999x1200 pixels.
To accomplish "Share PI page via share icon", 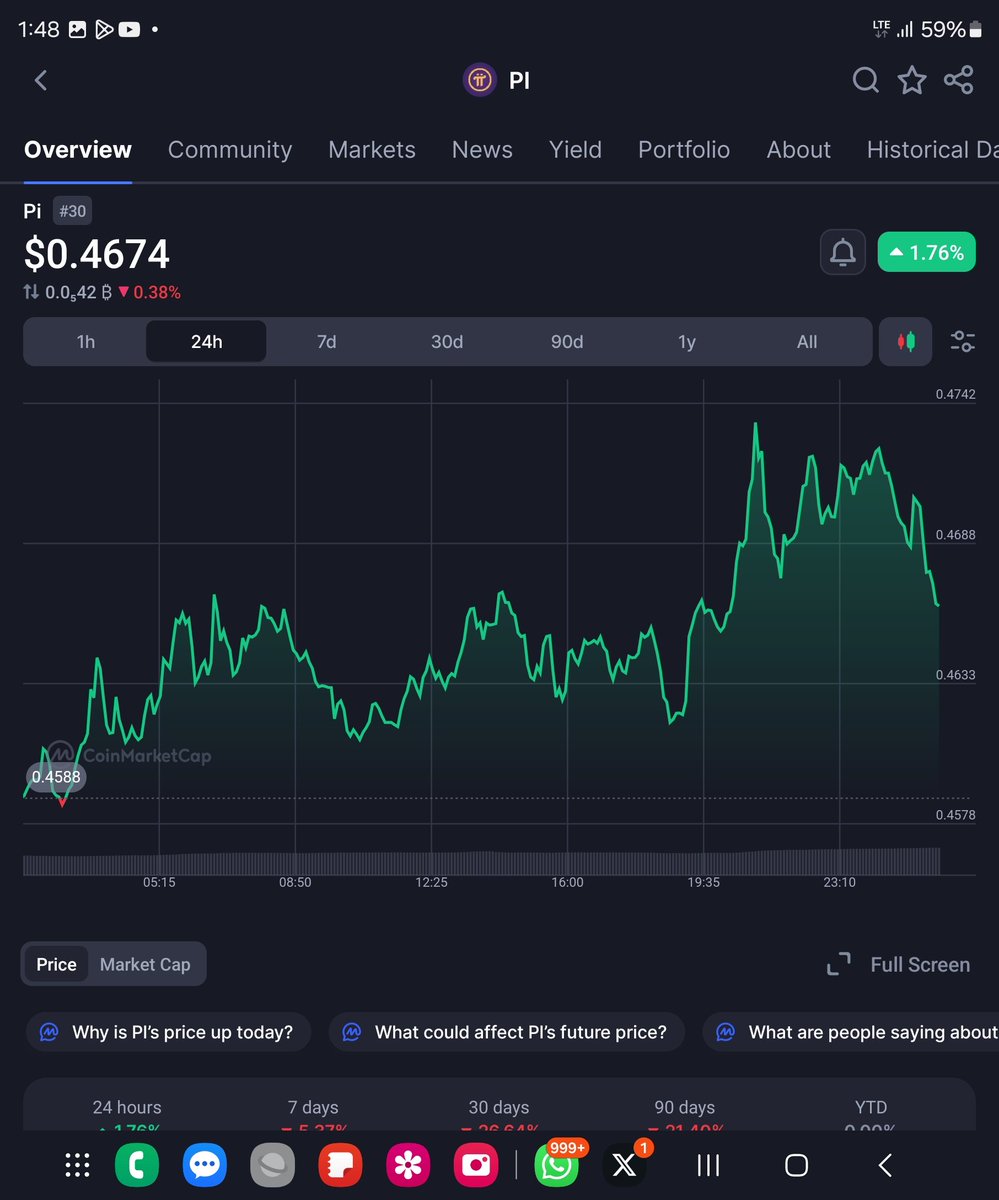I will pyautogui.click(x=958, y=80).
